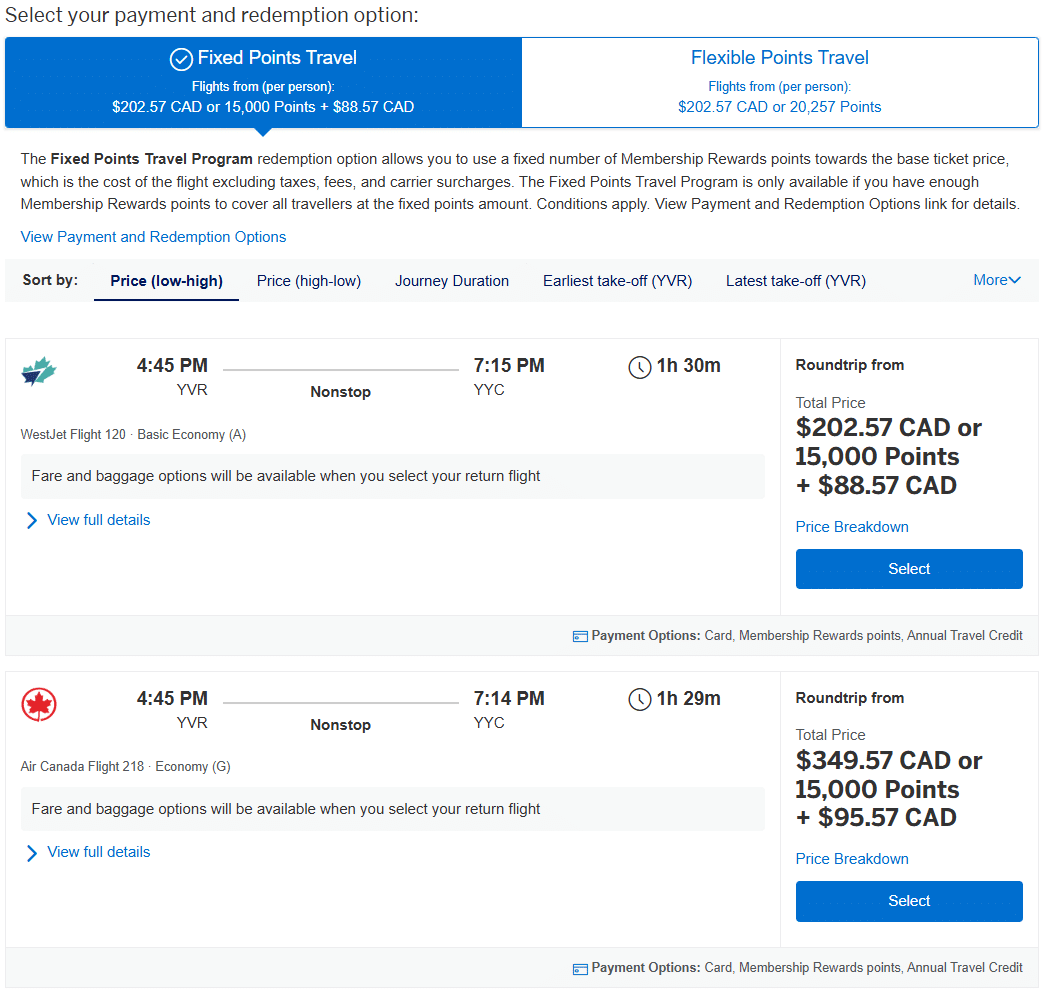The height and width of the screenshot is (989, 1042).
Task: Open the More sorting options dropdown
Action: 996,280
